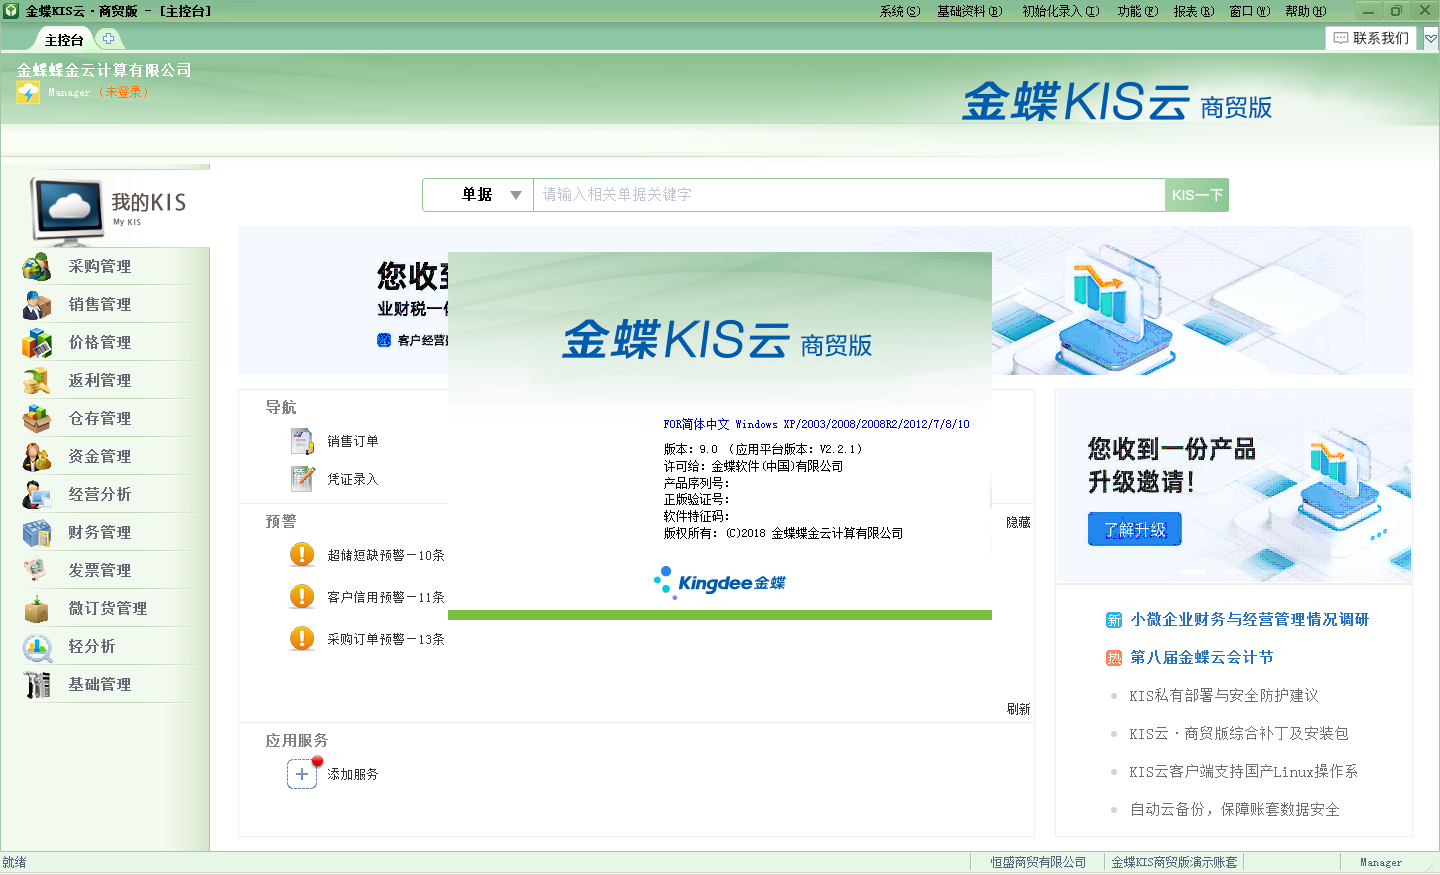Open the 初始化录入(I) menu
This screenshot has height=875, width=1440.
point(1061,11)
